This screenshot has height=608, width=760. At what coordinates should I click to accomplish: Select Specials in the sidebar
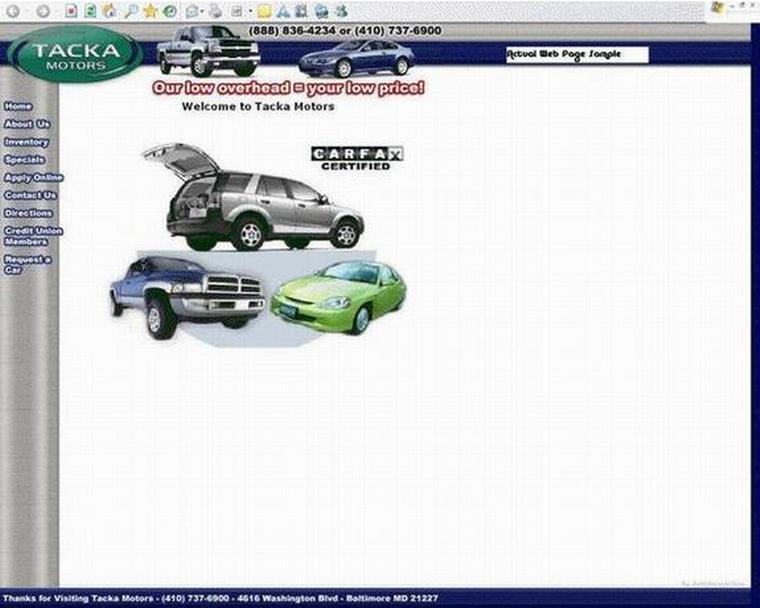24,159
